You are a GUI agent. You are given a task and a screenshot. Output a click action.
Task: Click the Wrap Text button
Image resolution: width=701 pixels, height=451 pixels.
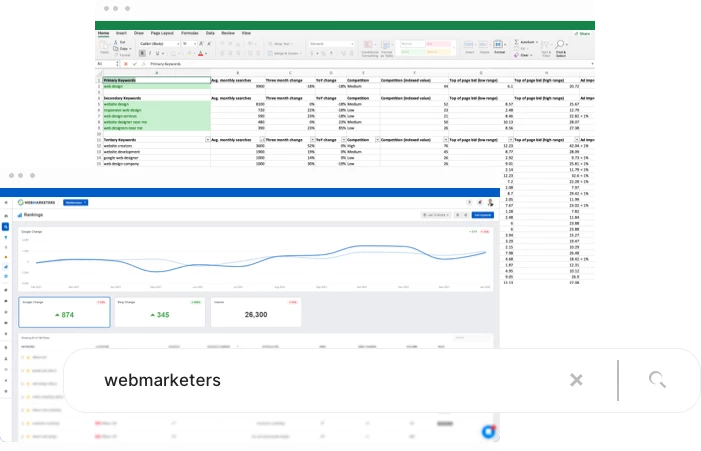[x=280, y=44]
